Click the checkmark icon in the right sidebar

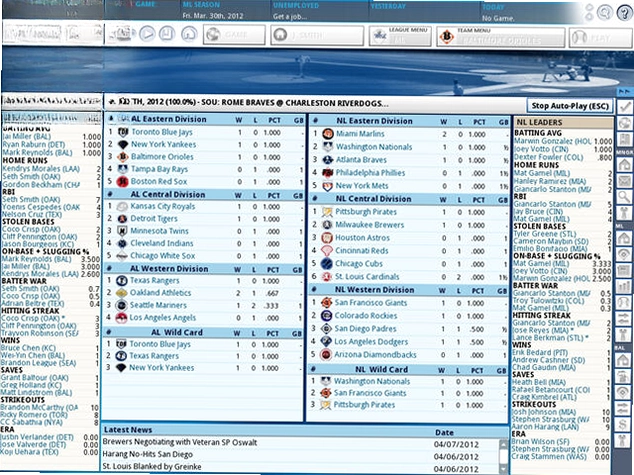point(625,107)
